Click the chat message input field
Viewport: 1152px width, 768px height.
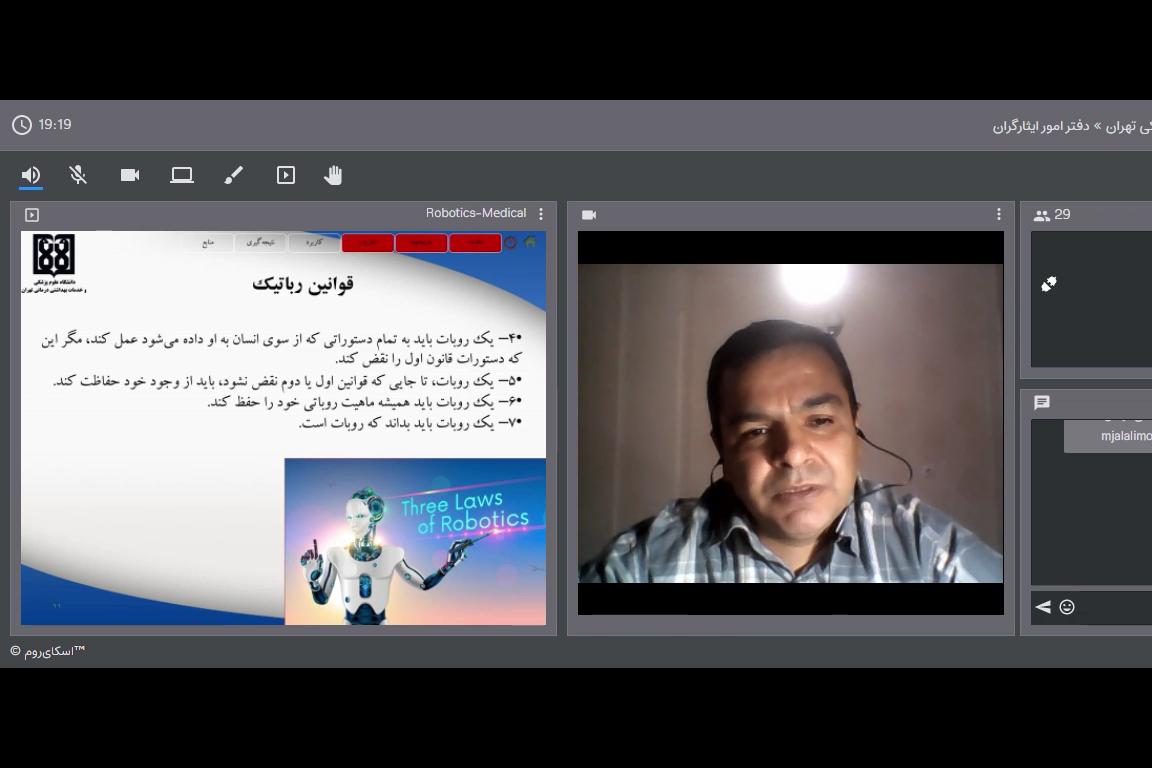1115,607
